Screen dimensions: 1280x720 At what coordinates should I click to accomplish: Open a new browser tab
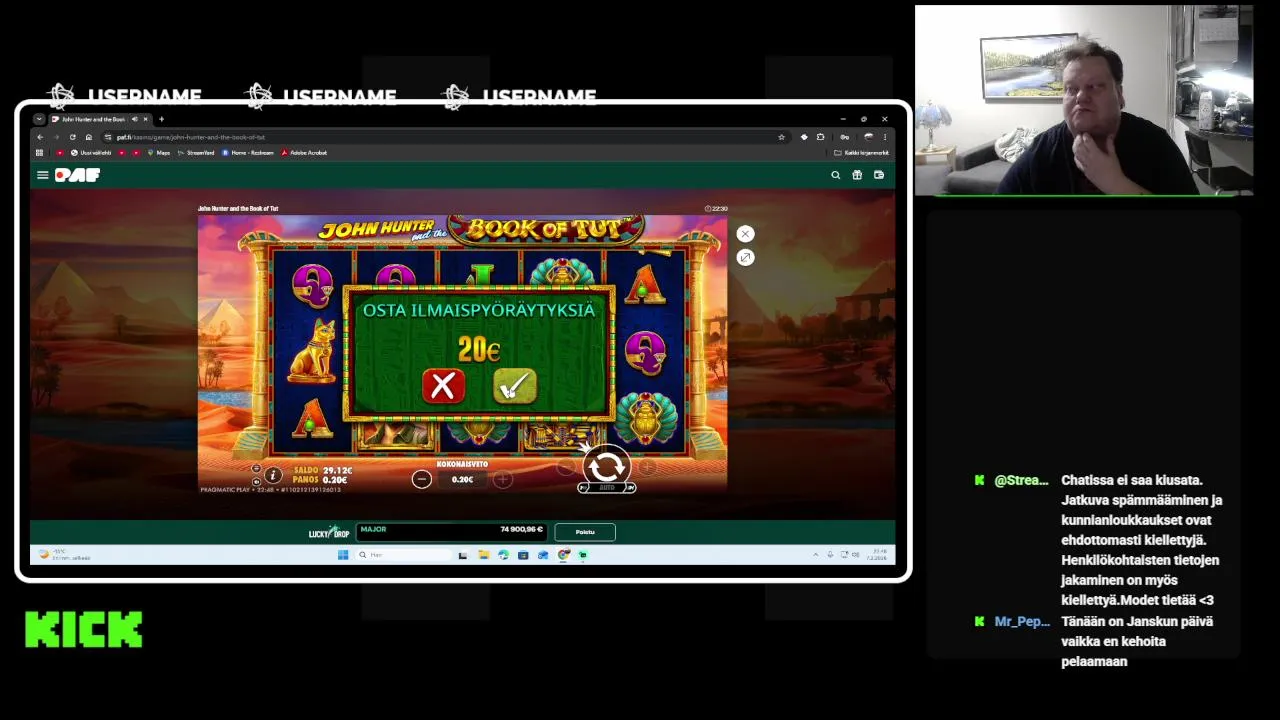click(x=161, y=119)
